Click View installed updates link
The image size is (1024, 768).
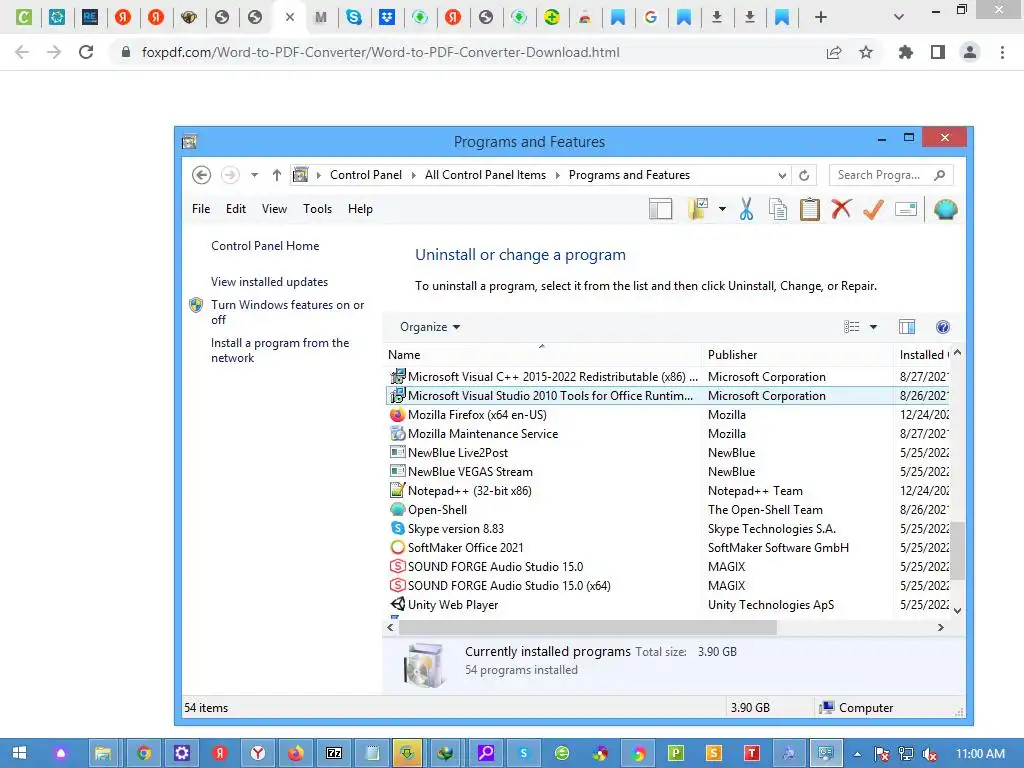[x=269, y=281]
